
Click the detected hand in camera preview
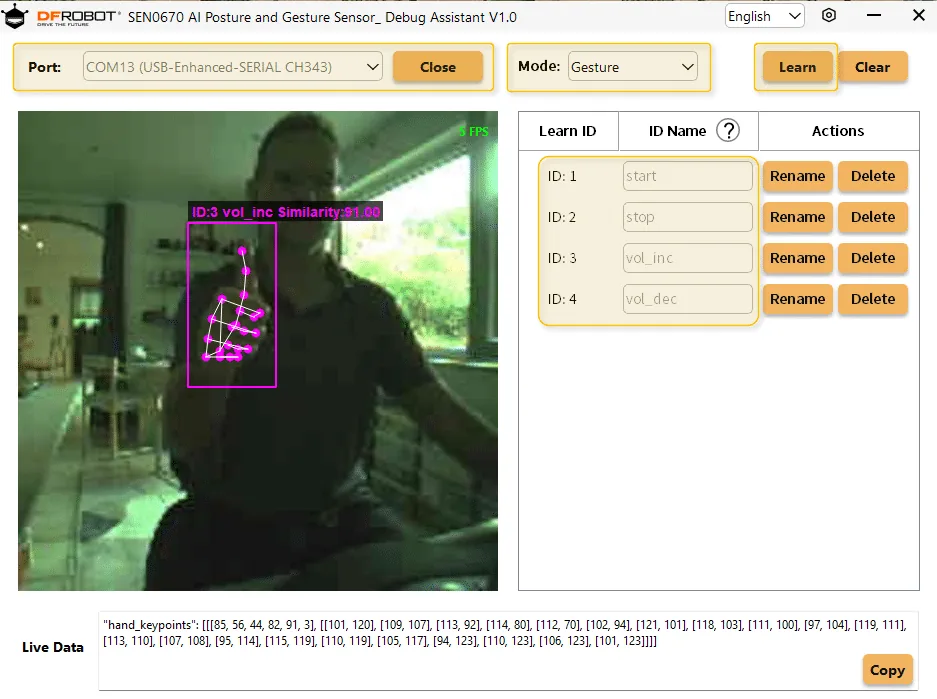pyautogui.click(x=232, y=305)
